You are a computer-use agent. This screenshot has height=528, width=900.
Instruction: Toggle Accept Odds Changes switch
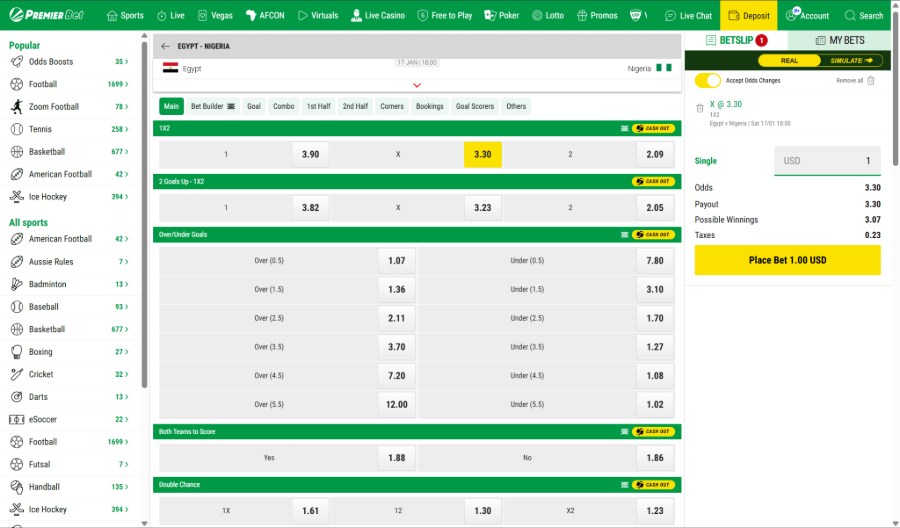(707, 80)
